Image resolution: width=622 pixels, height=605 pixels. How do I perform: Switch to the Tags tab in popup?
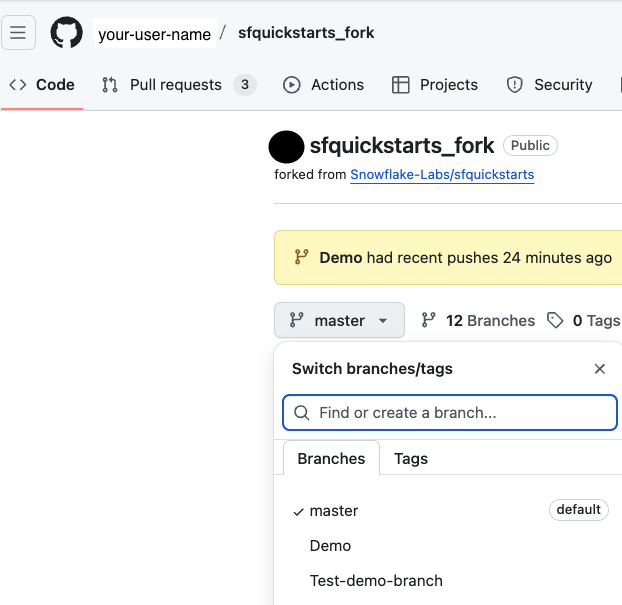click(x=411, y=459)
